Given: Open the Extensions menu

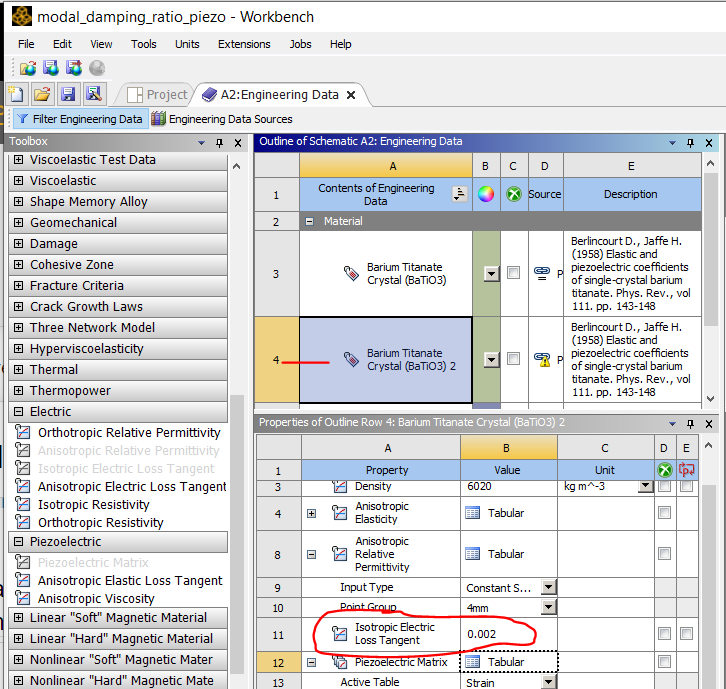Looking at the screenshot, I should point(244,44).
